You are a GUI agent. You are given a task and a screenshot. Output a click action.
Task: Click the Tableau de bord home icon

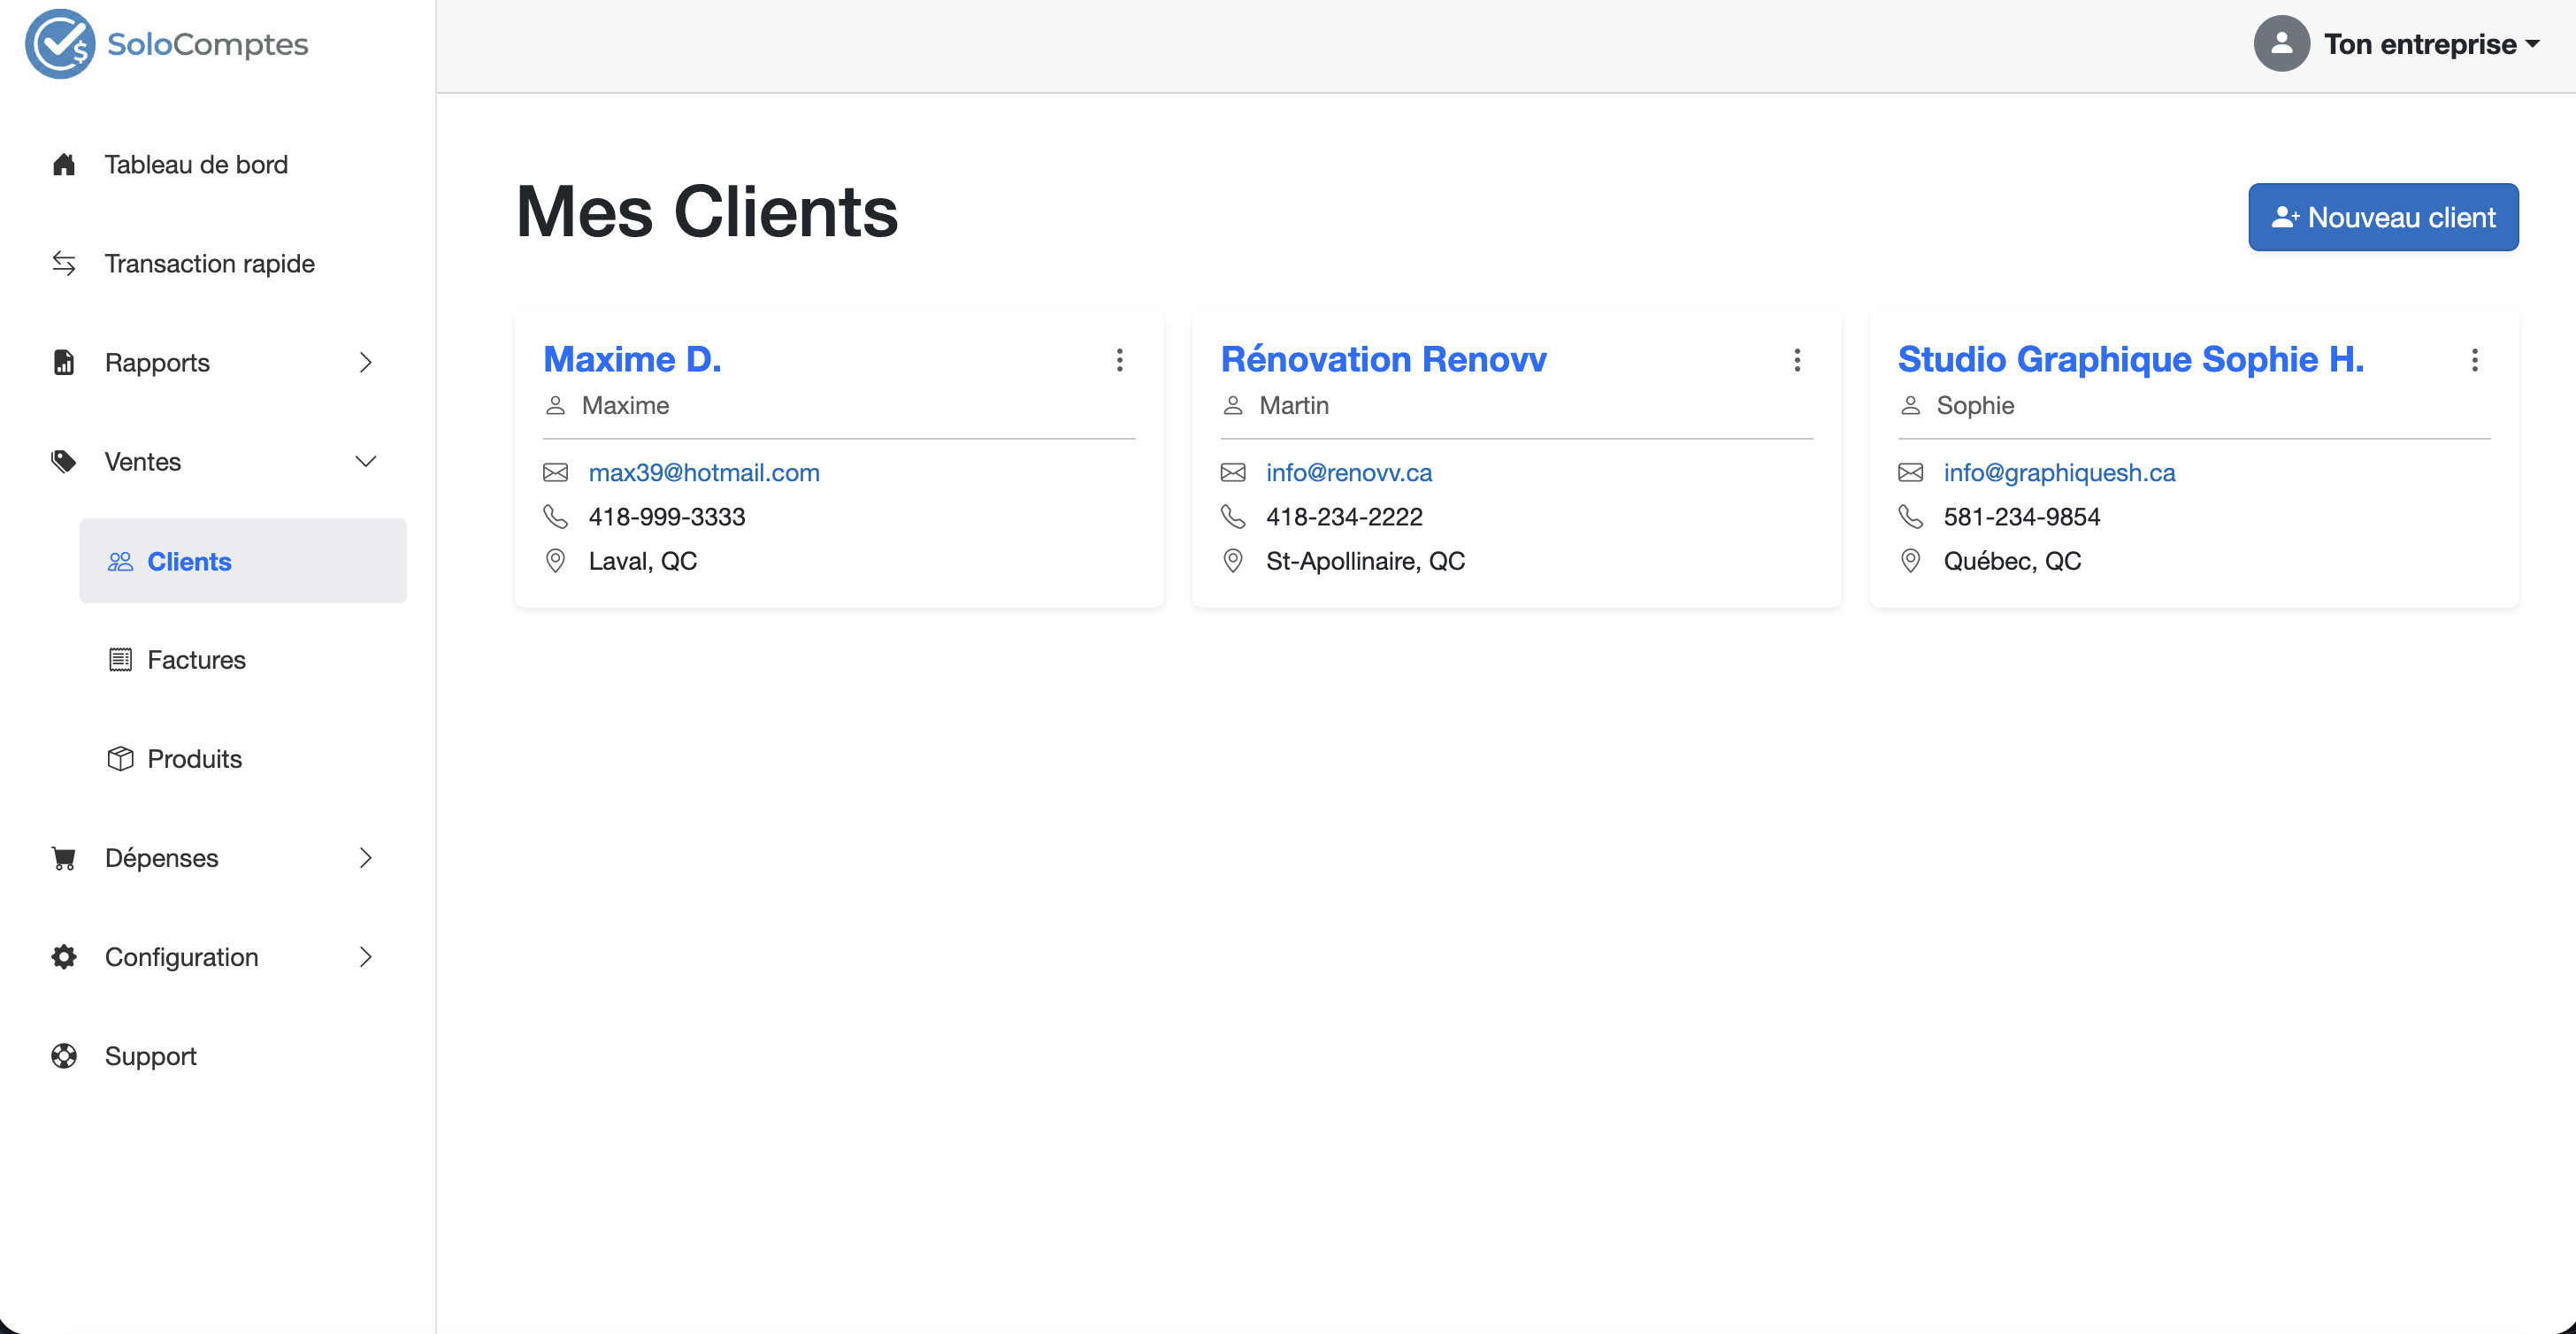64,164
